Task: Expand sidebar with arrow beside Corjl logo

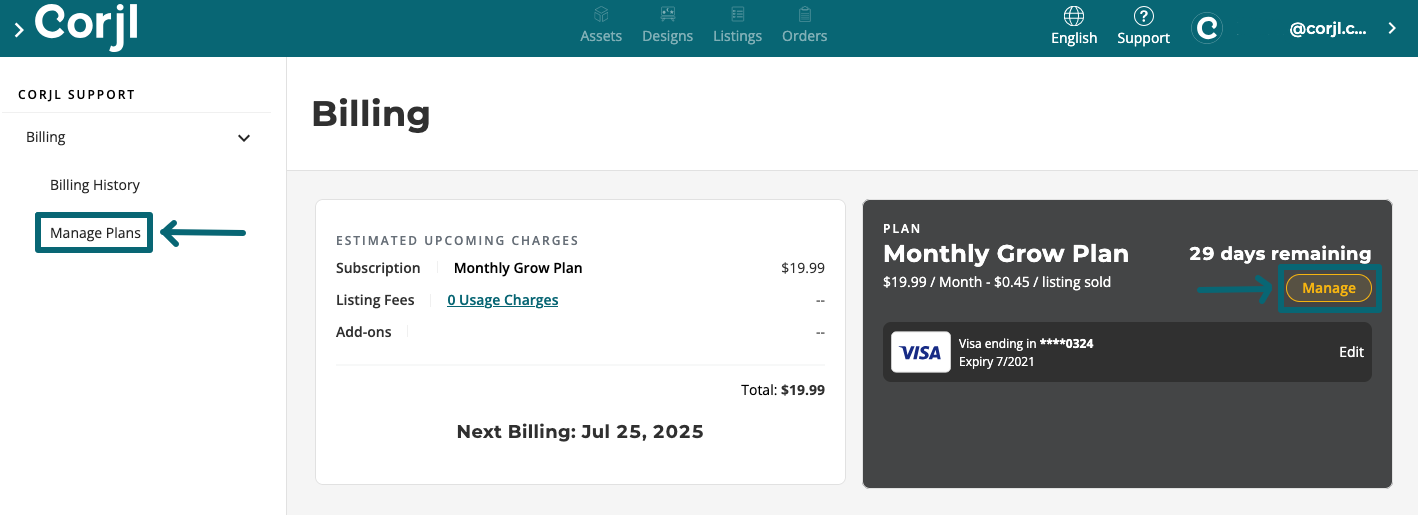Action: coord(19,30)
